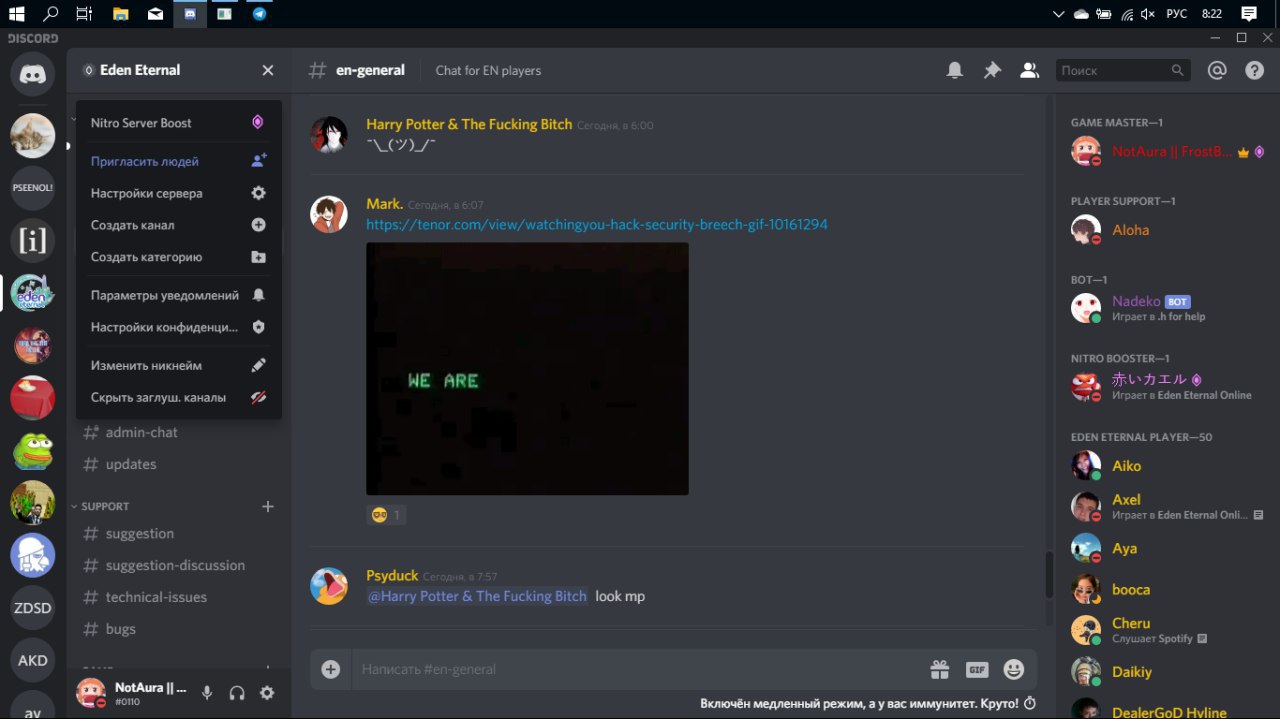Viewport: 1280px width, 719px height.
Task: Open the technical-issues channel
Action: click(x=179, y=597)
